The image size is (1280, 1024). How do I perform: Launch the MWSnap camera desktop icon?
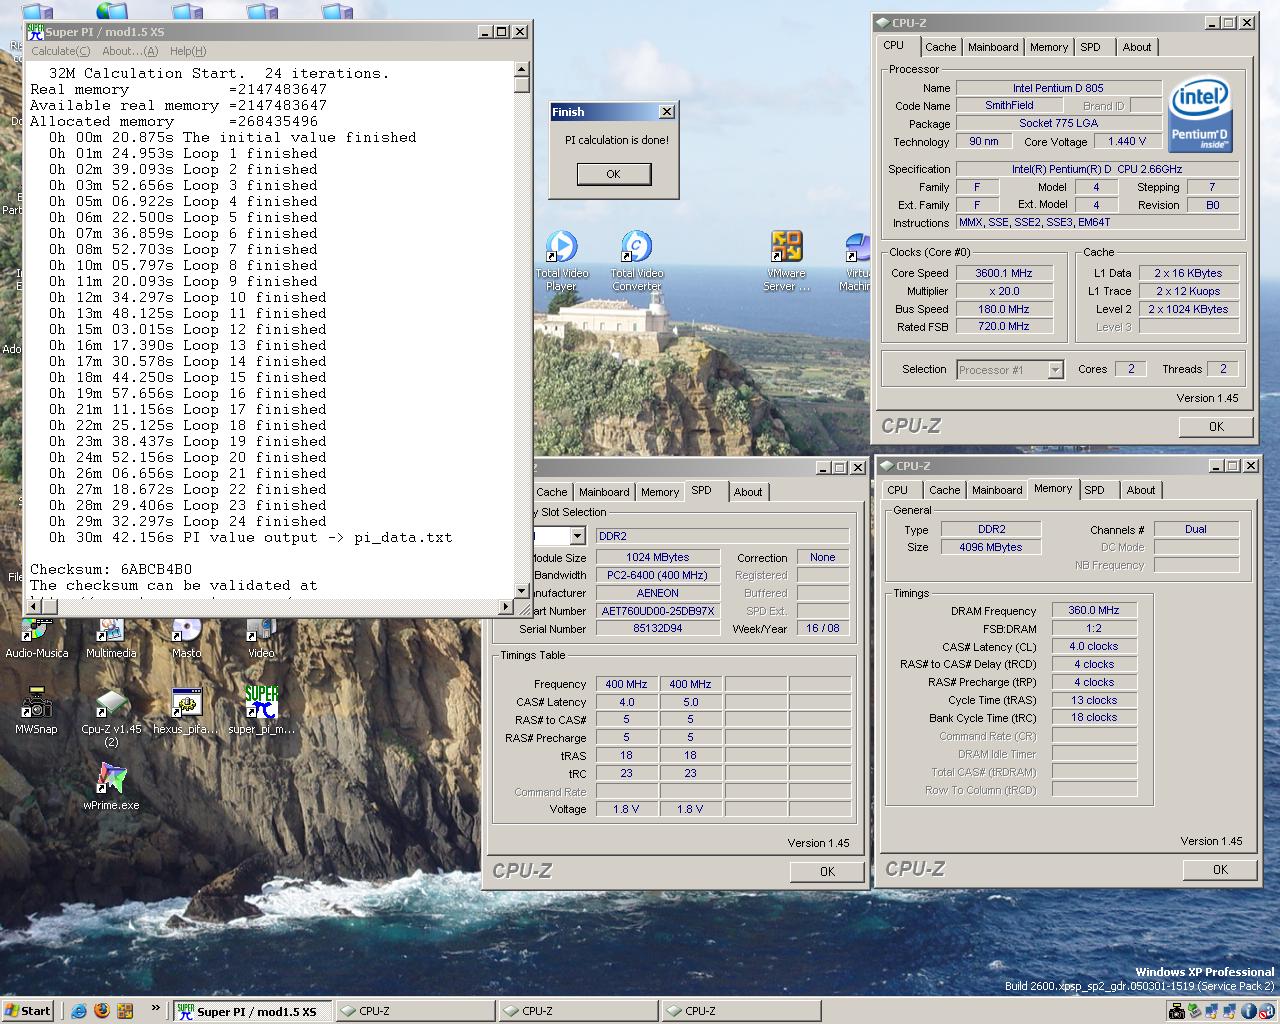pos(36,712)
